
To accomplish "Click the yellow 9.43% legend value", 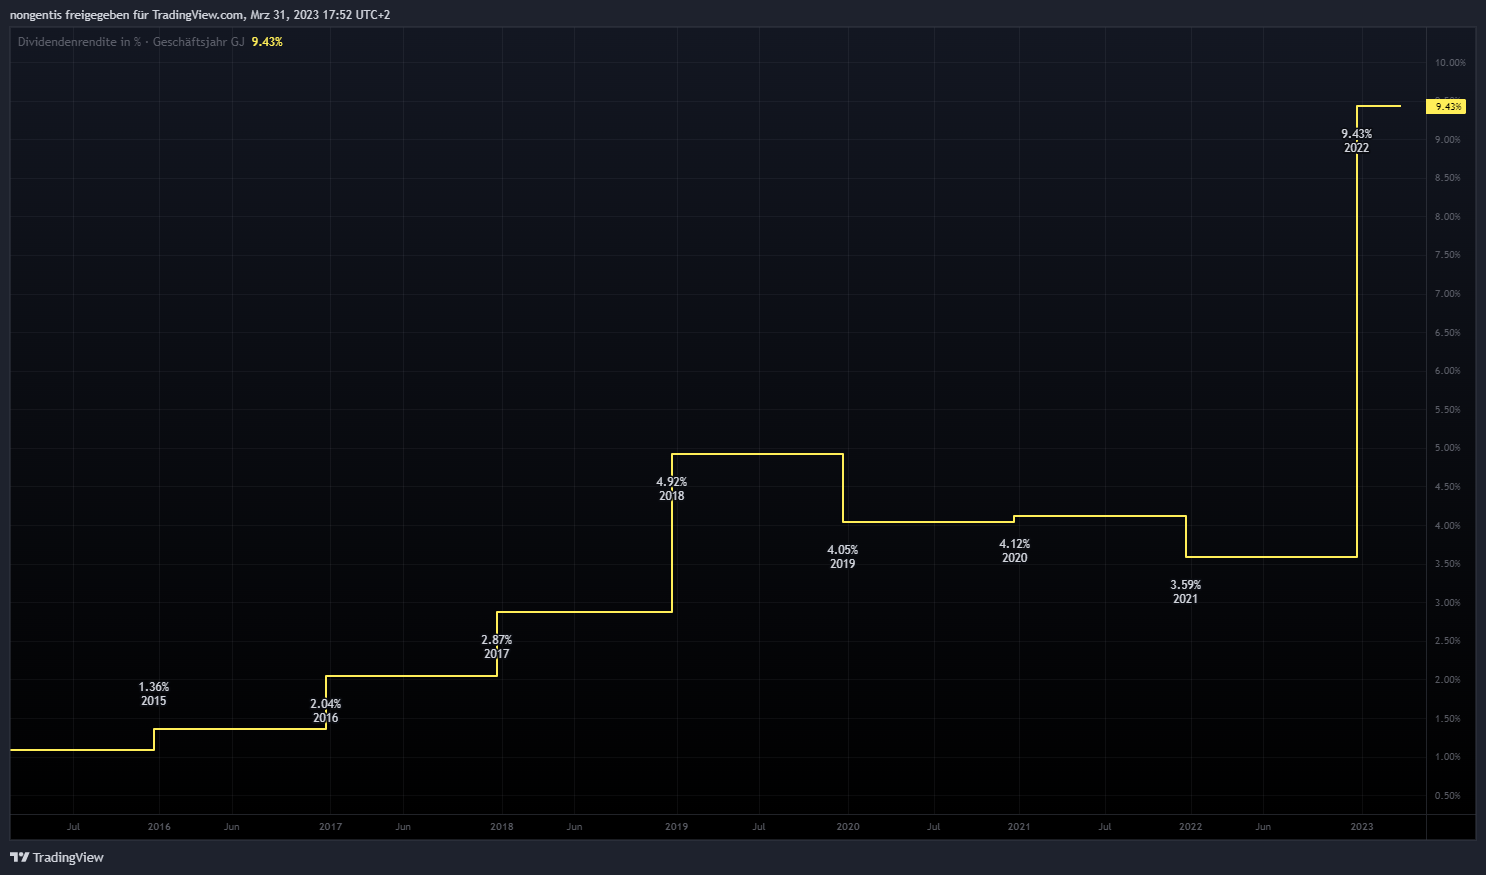I will [267, 42].
